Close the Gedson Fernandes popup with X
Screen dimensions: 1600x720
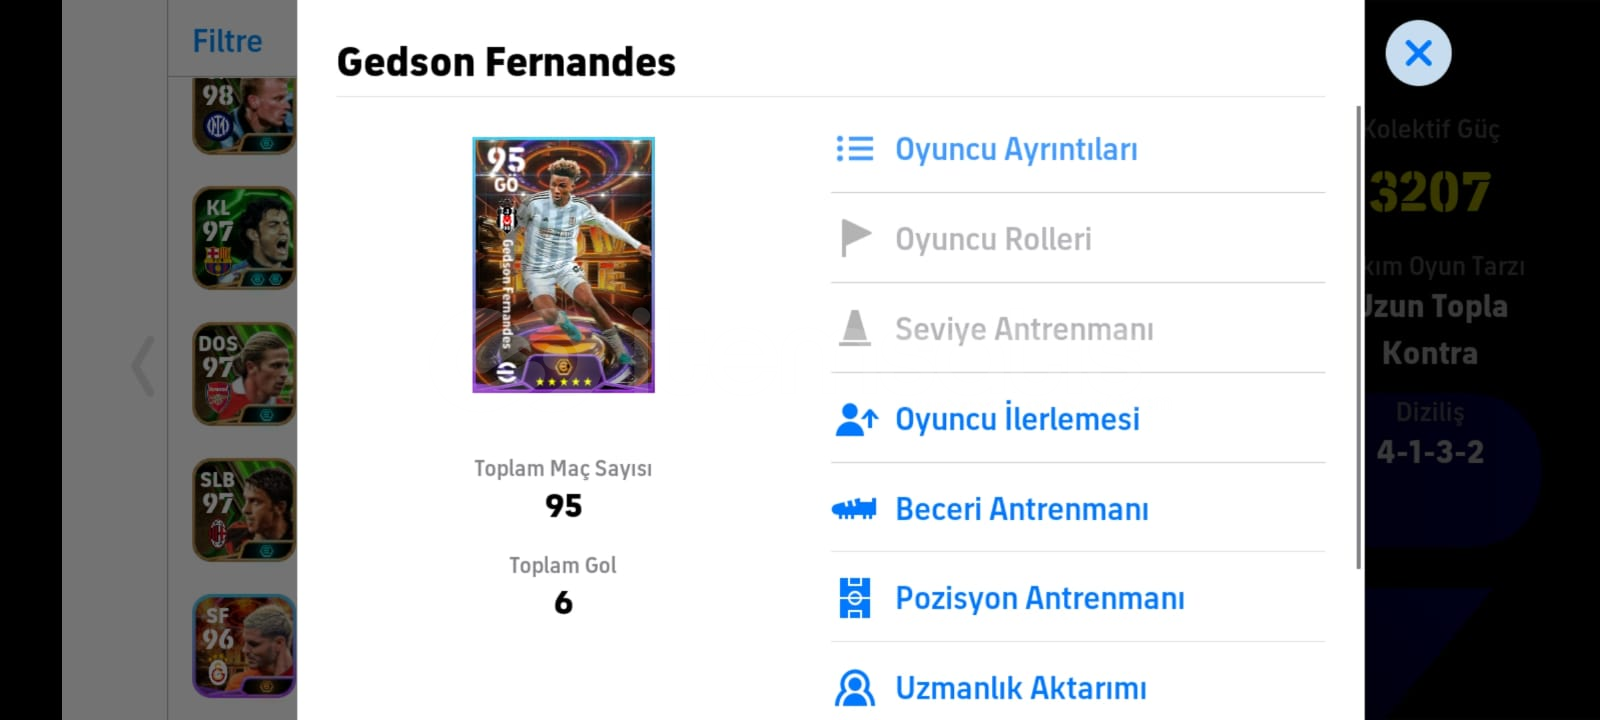(x=1418, y=53)
